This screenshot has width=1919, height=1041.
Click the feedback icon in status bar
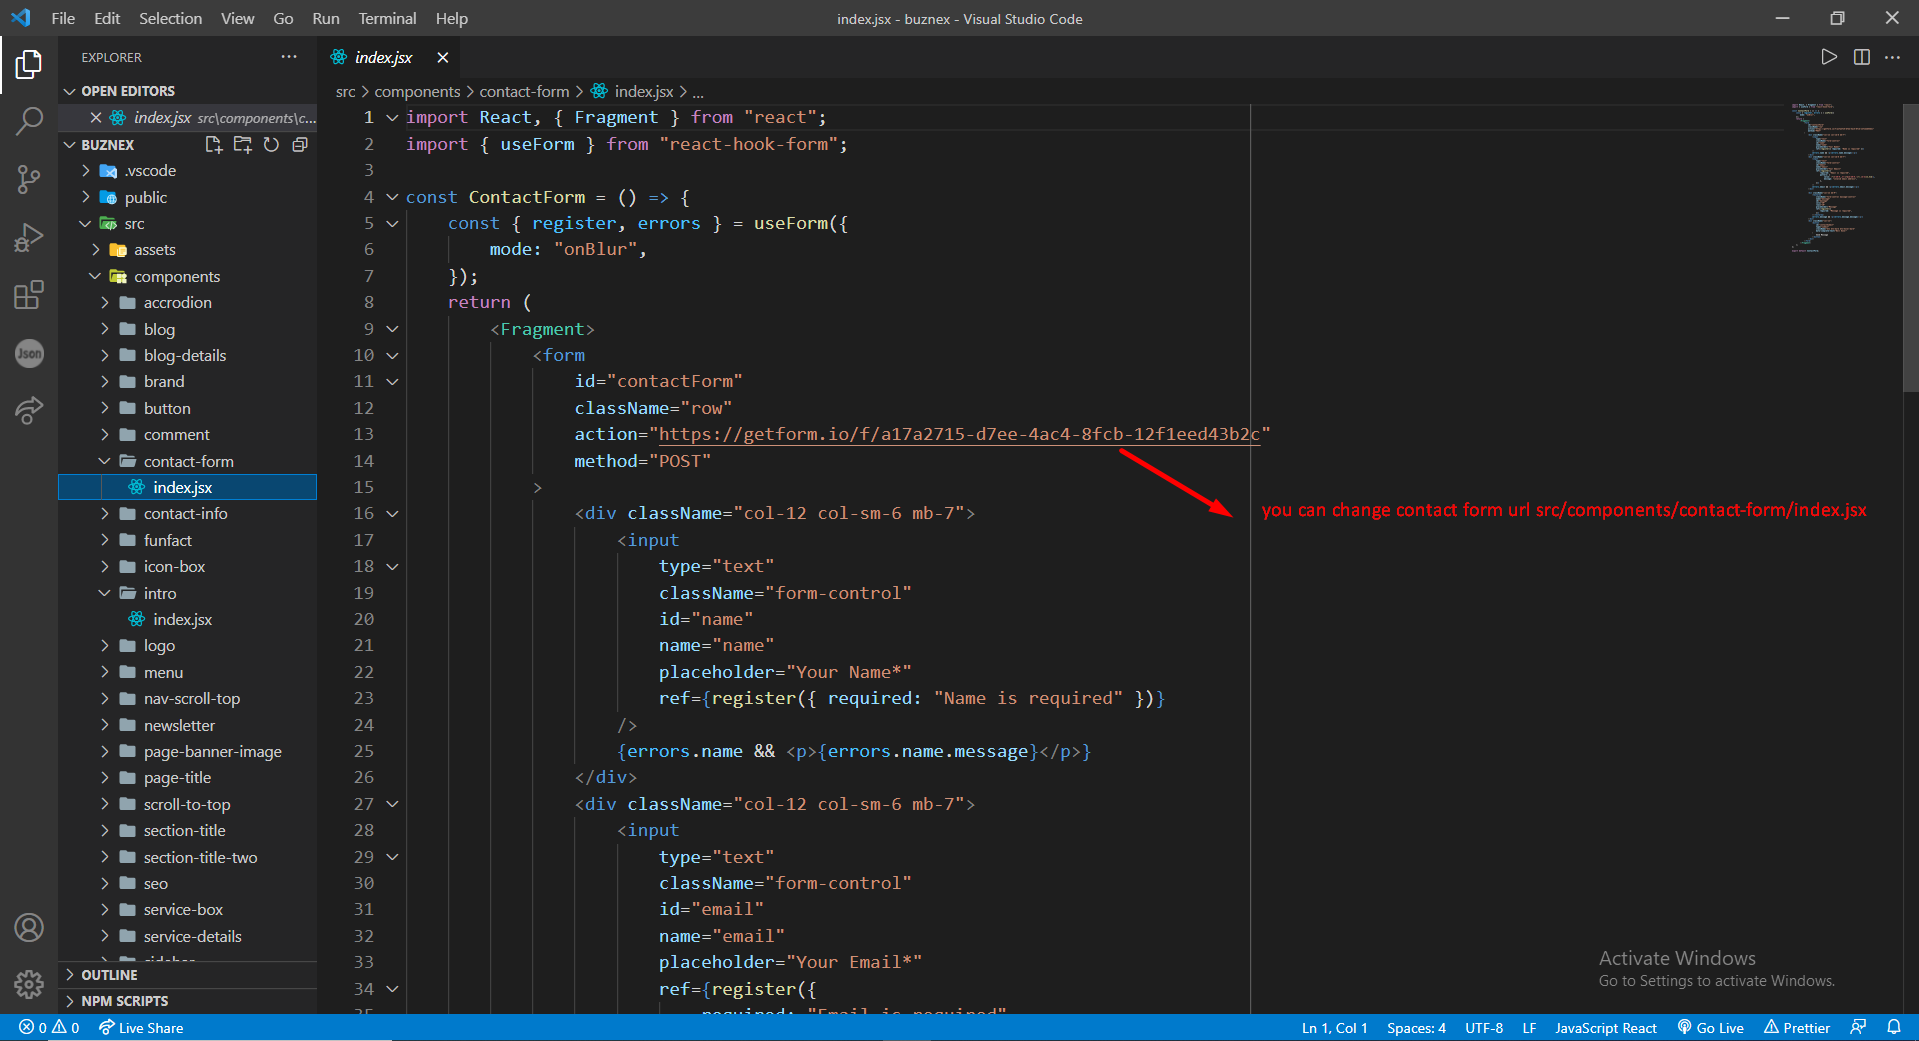click(1858, 1027)
